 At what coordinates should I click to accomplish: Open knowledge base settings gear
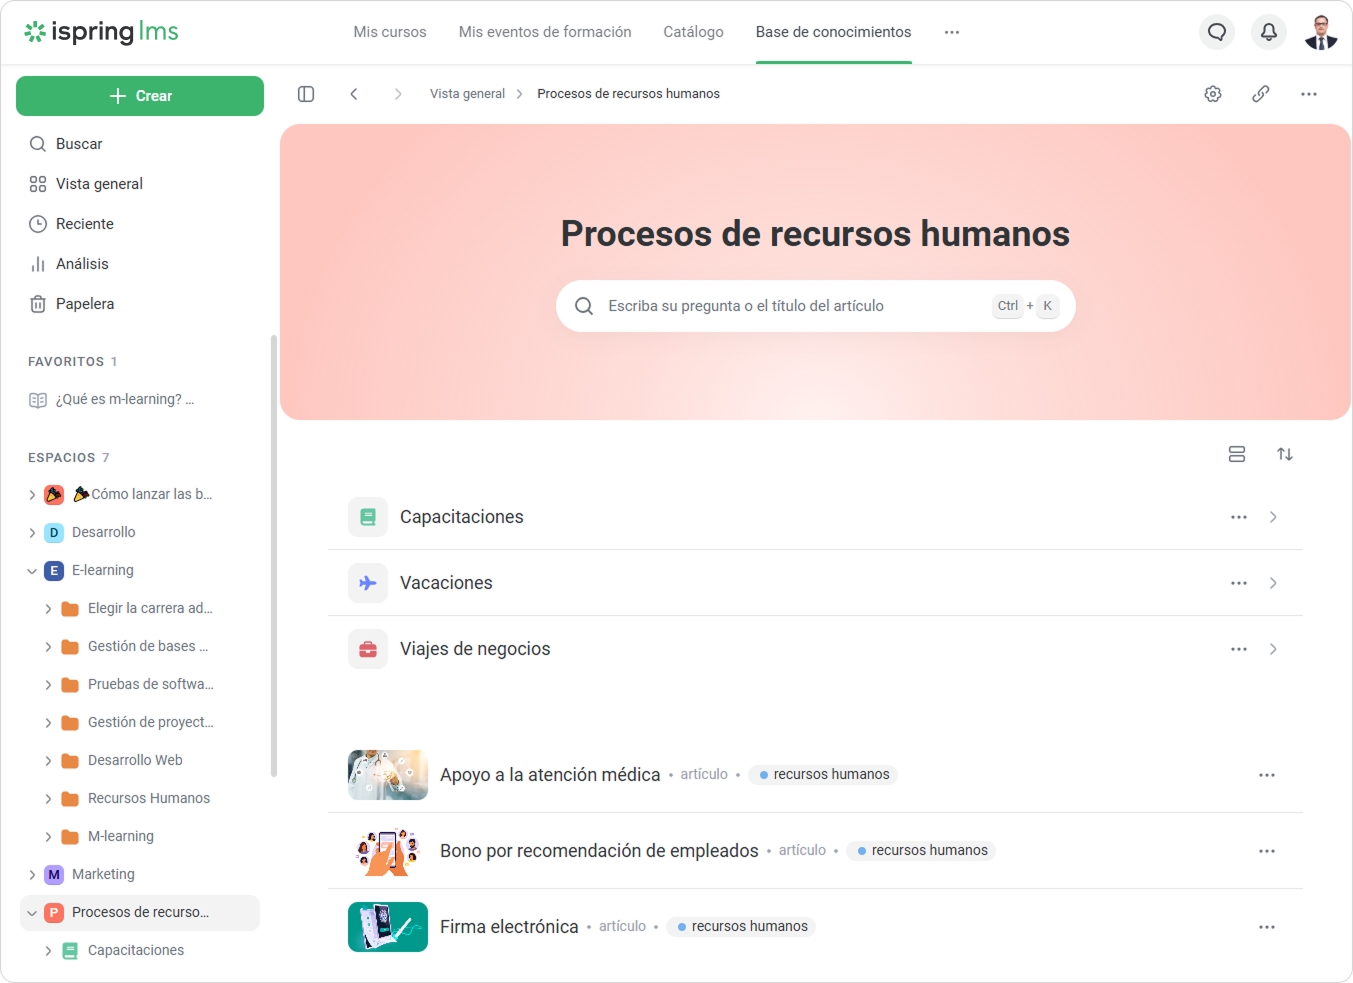[1212, 93]
